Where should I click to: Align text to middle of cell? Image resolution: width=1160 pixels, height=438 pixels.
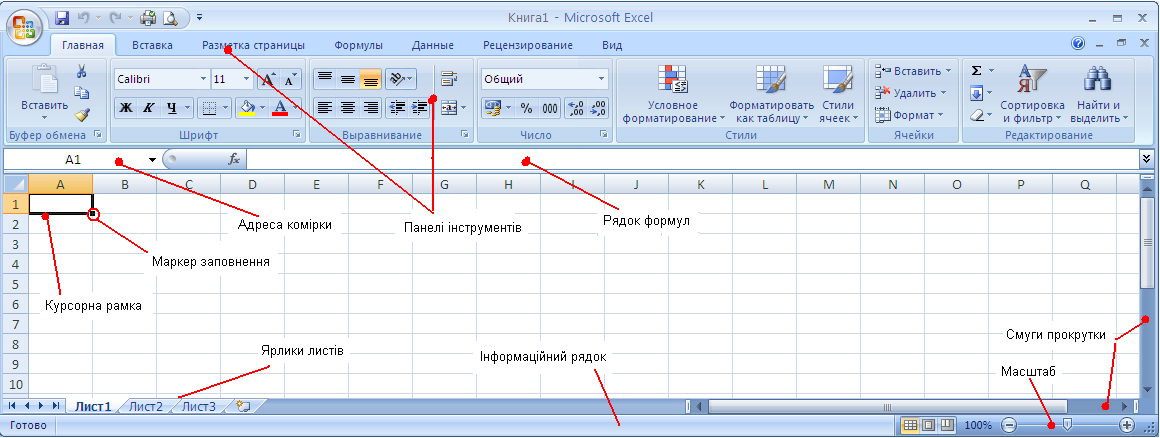(x=347, y=78)
